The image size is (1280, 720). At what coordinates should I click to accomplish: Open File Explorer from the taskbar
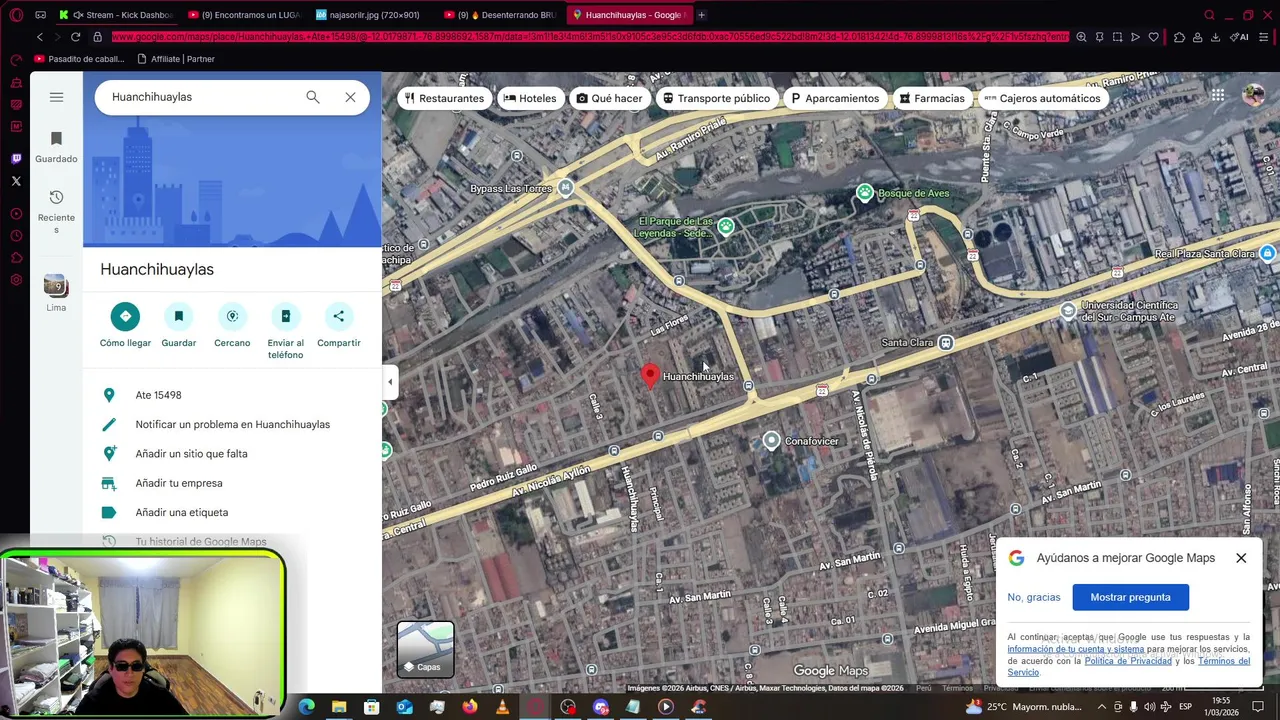point(339,707)
